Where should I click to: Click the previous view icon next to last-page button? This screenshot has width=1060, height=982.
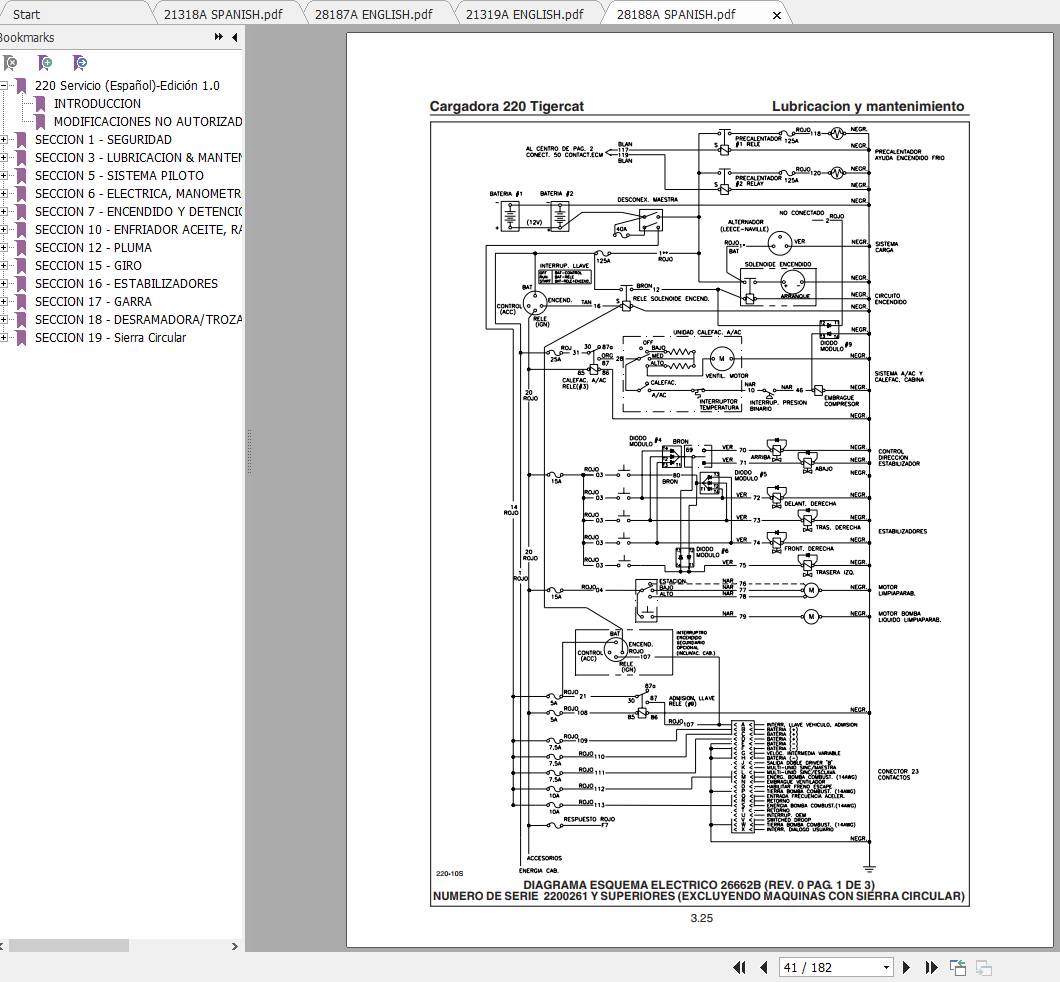point(957,967)
